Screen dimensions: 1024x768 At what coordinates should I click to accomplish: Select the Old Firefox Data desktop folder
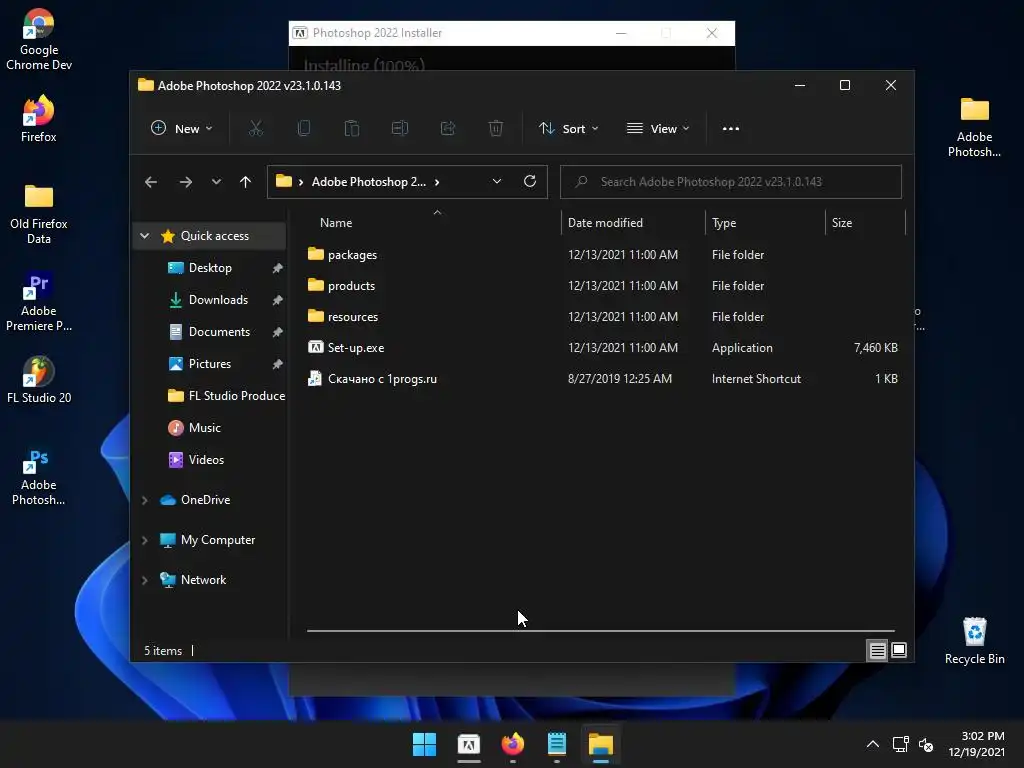tap(39, 214)
